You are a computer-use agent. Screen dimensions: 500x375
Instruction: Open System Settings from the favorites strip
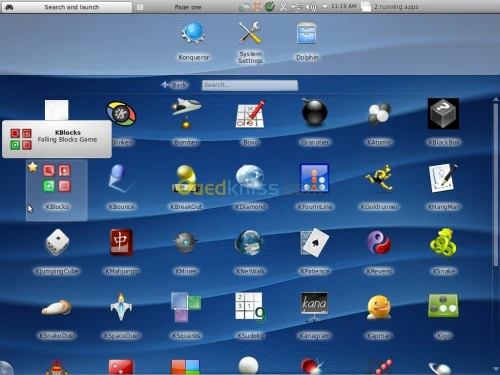(250, 43)
